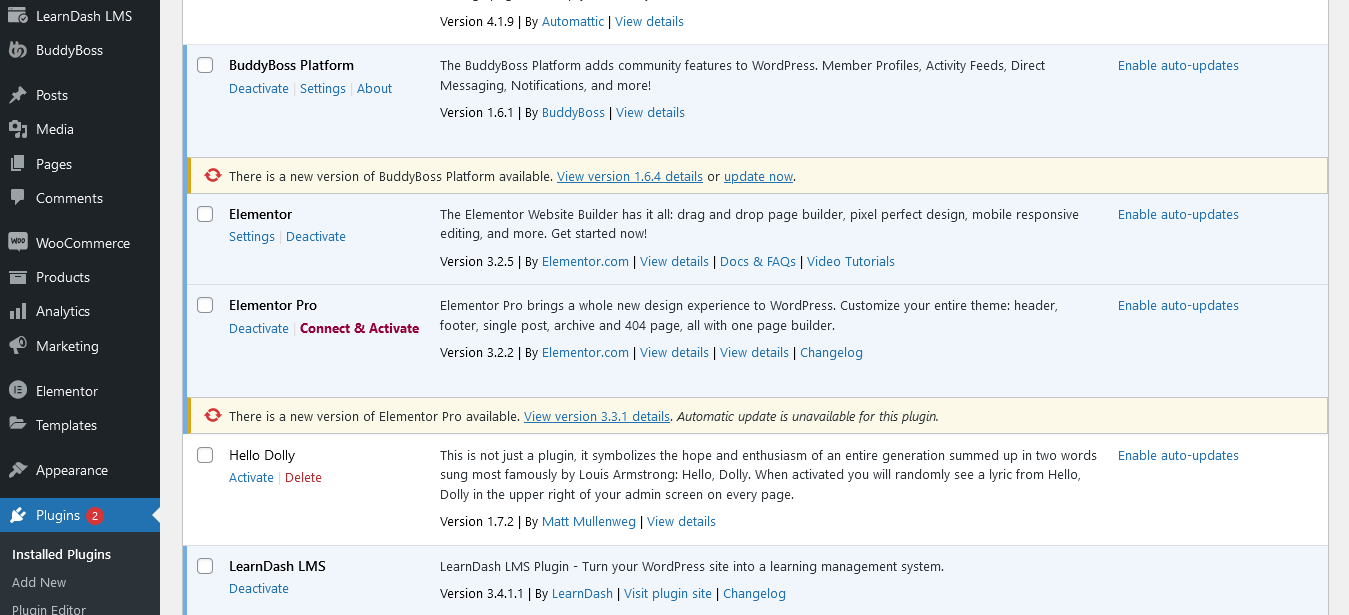Check the Hello Dolly checkbox

tap(205, 455)
